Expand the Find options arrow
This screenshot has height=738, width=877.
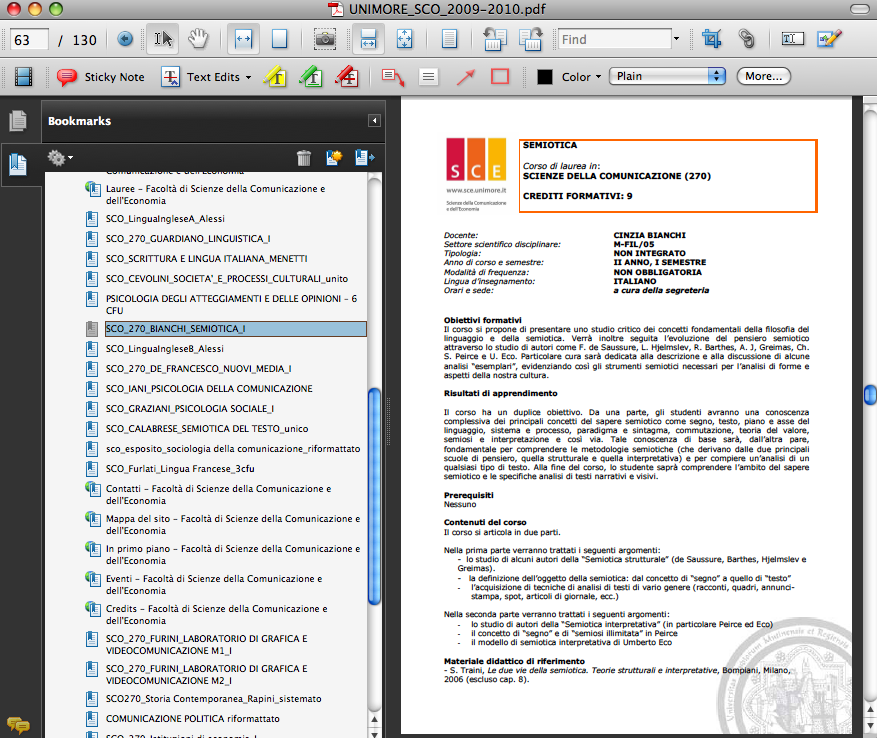pos(676,39)
